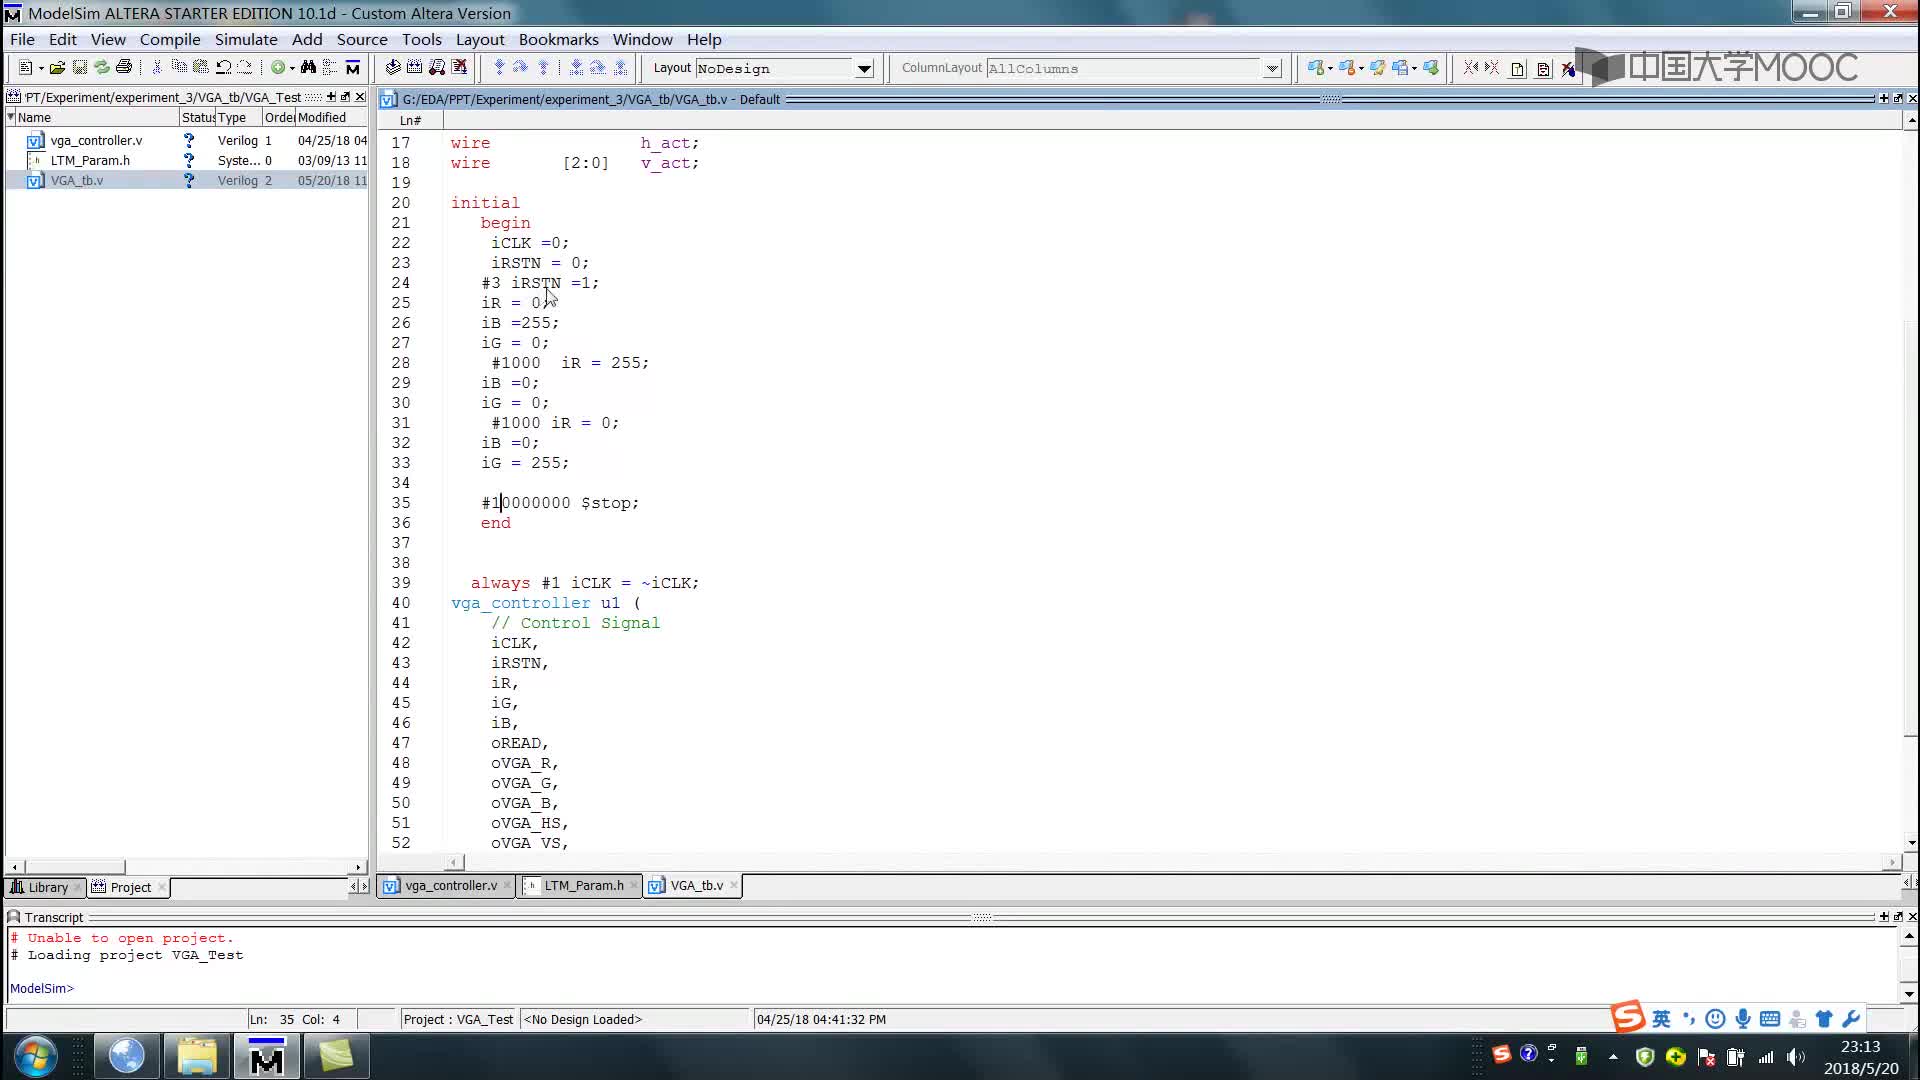Screen dimensions: 1920x1080
Task: Click the Cut (scissors) toolbar icon
Action: 157,67
